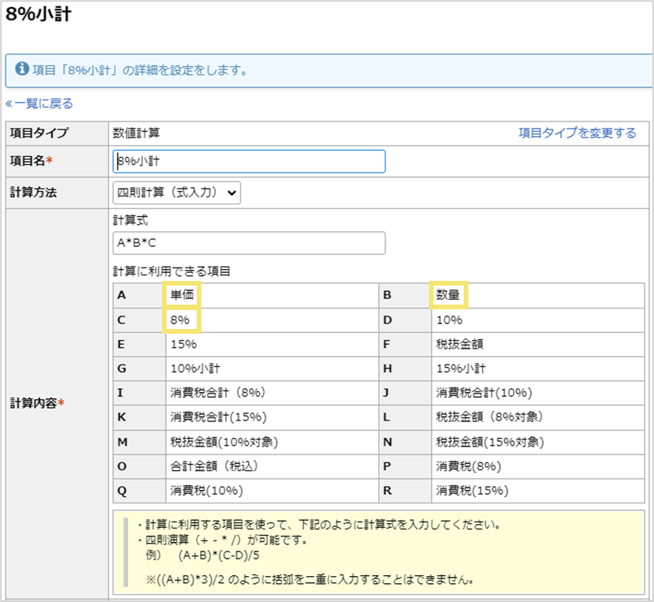Click the 計算内容 row label
The width and height of the screenshot is (654, 602).
coord(37,403)
